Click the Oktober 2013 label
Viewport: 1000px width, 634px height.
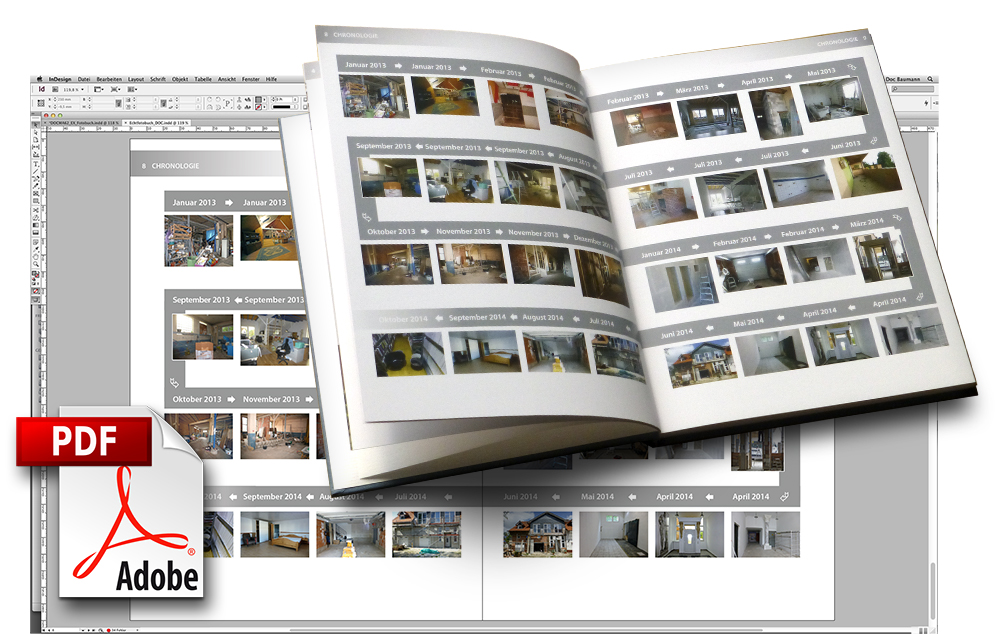coord(197,399)
